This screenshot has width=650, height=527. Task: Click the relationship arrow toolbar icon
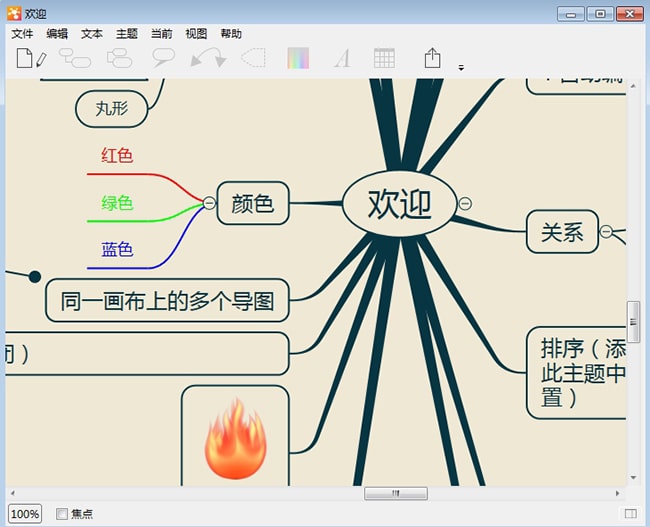click(208, 59)
